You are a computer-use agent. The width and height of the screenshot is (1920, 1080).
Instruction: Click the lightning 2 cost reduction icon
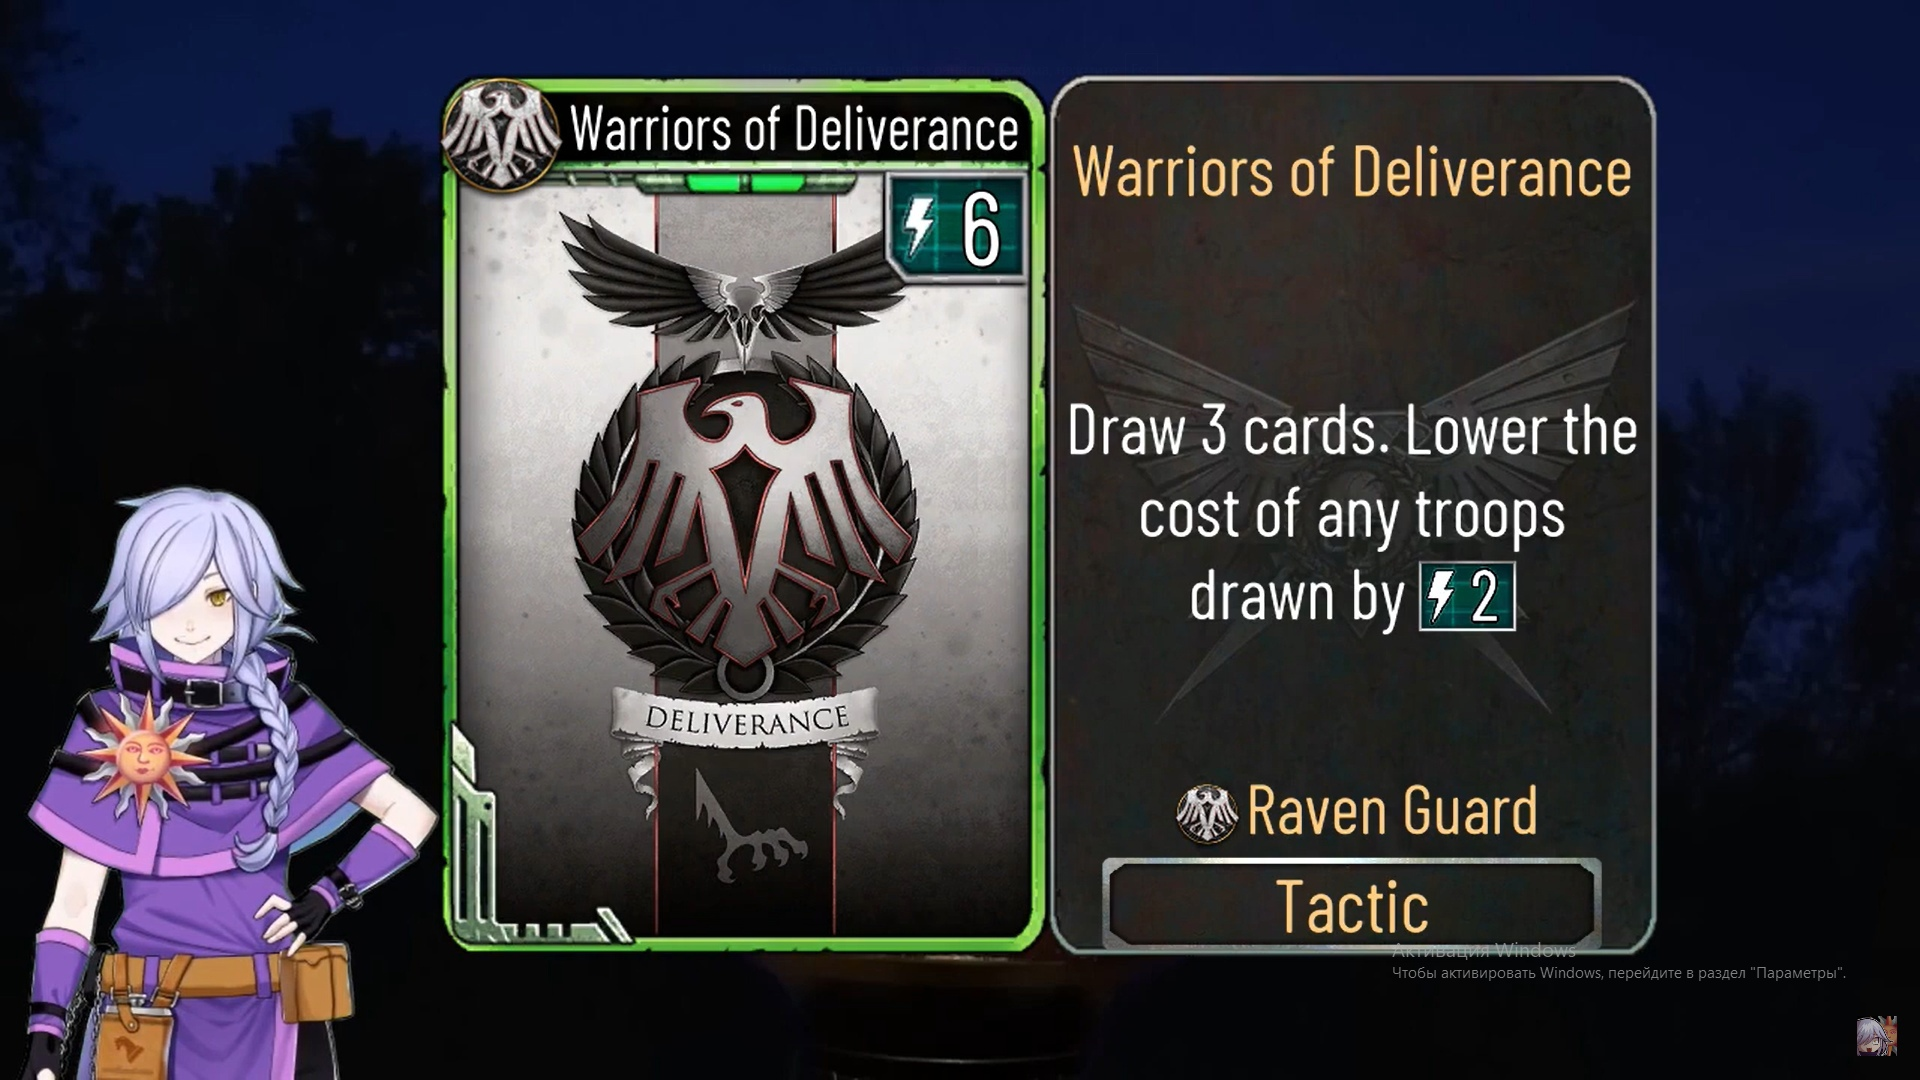[1467, 596]
